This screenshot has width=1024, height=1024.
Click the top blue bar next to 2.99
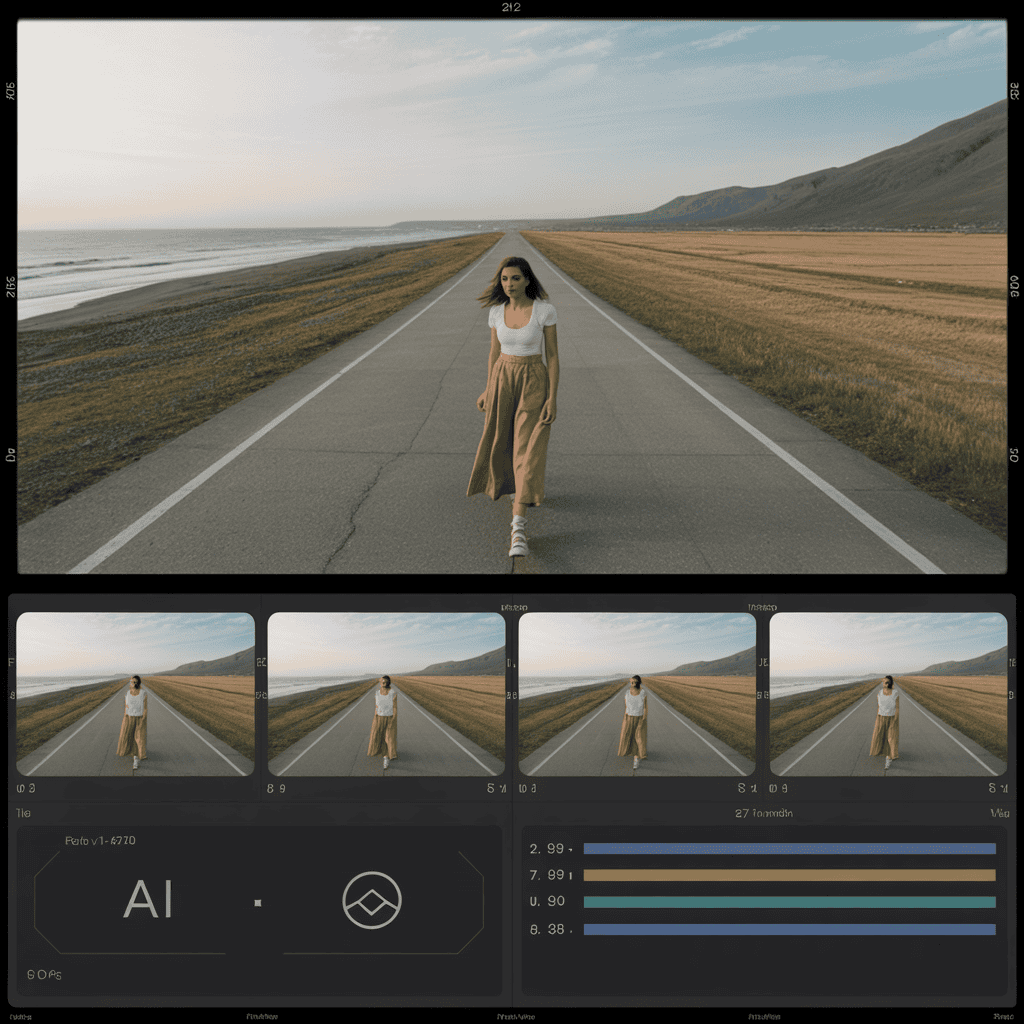pyautogui.click(x=789, y=849)
